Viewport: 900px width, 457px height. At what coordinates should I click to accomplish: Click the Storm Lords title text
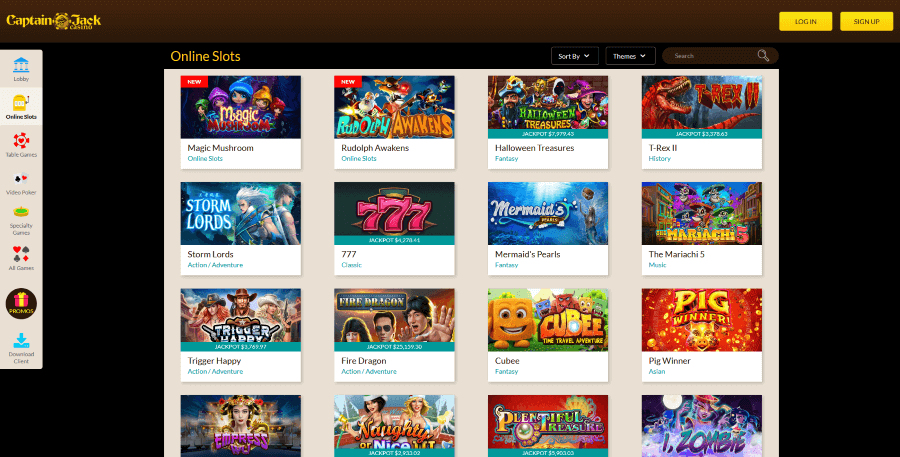click(210, 254)
